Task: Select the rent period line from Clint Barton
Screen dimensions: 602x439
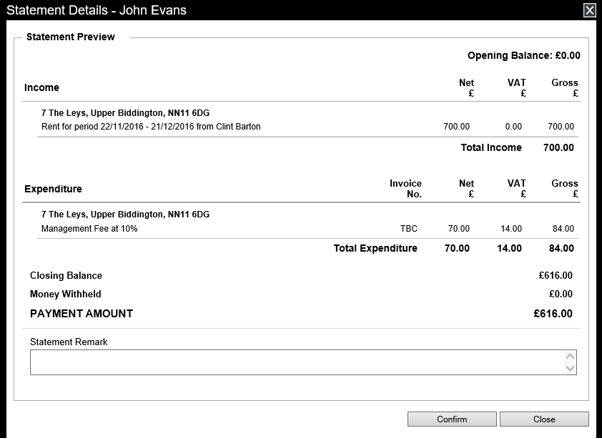Action: 151,127
